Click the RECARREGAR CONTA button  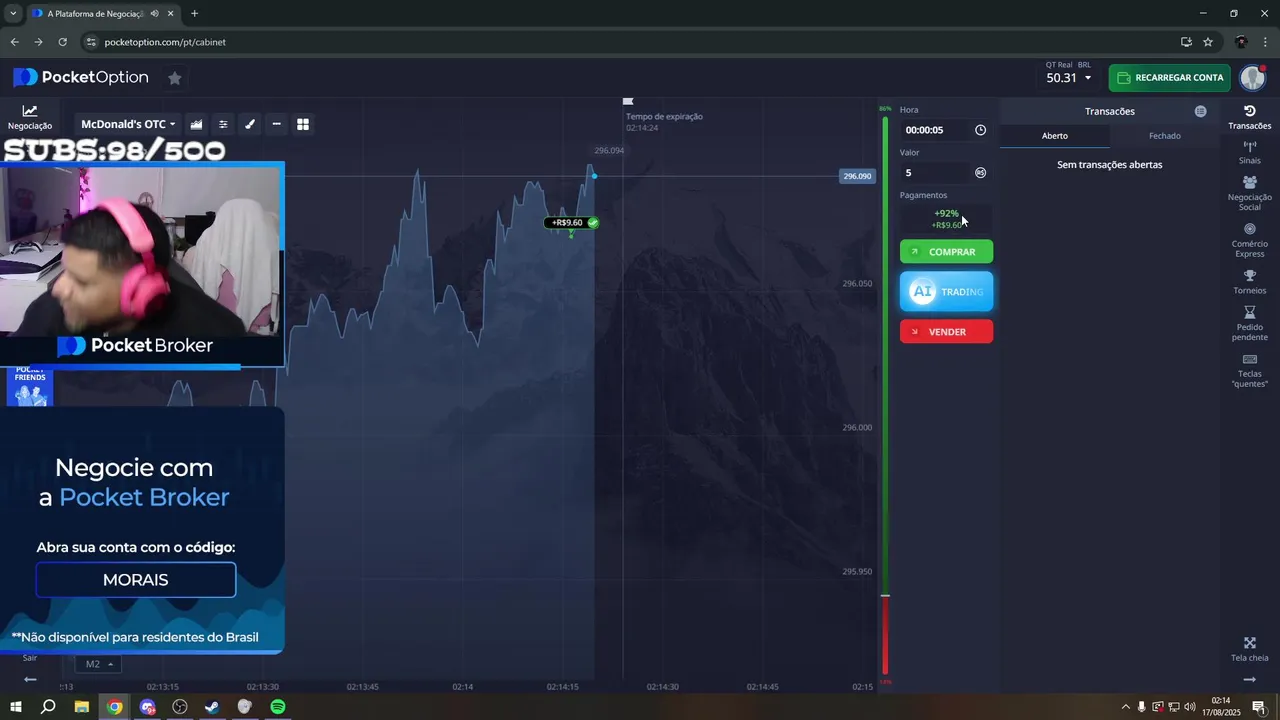(x=1170, y=78)
